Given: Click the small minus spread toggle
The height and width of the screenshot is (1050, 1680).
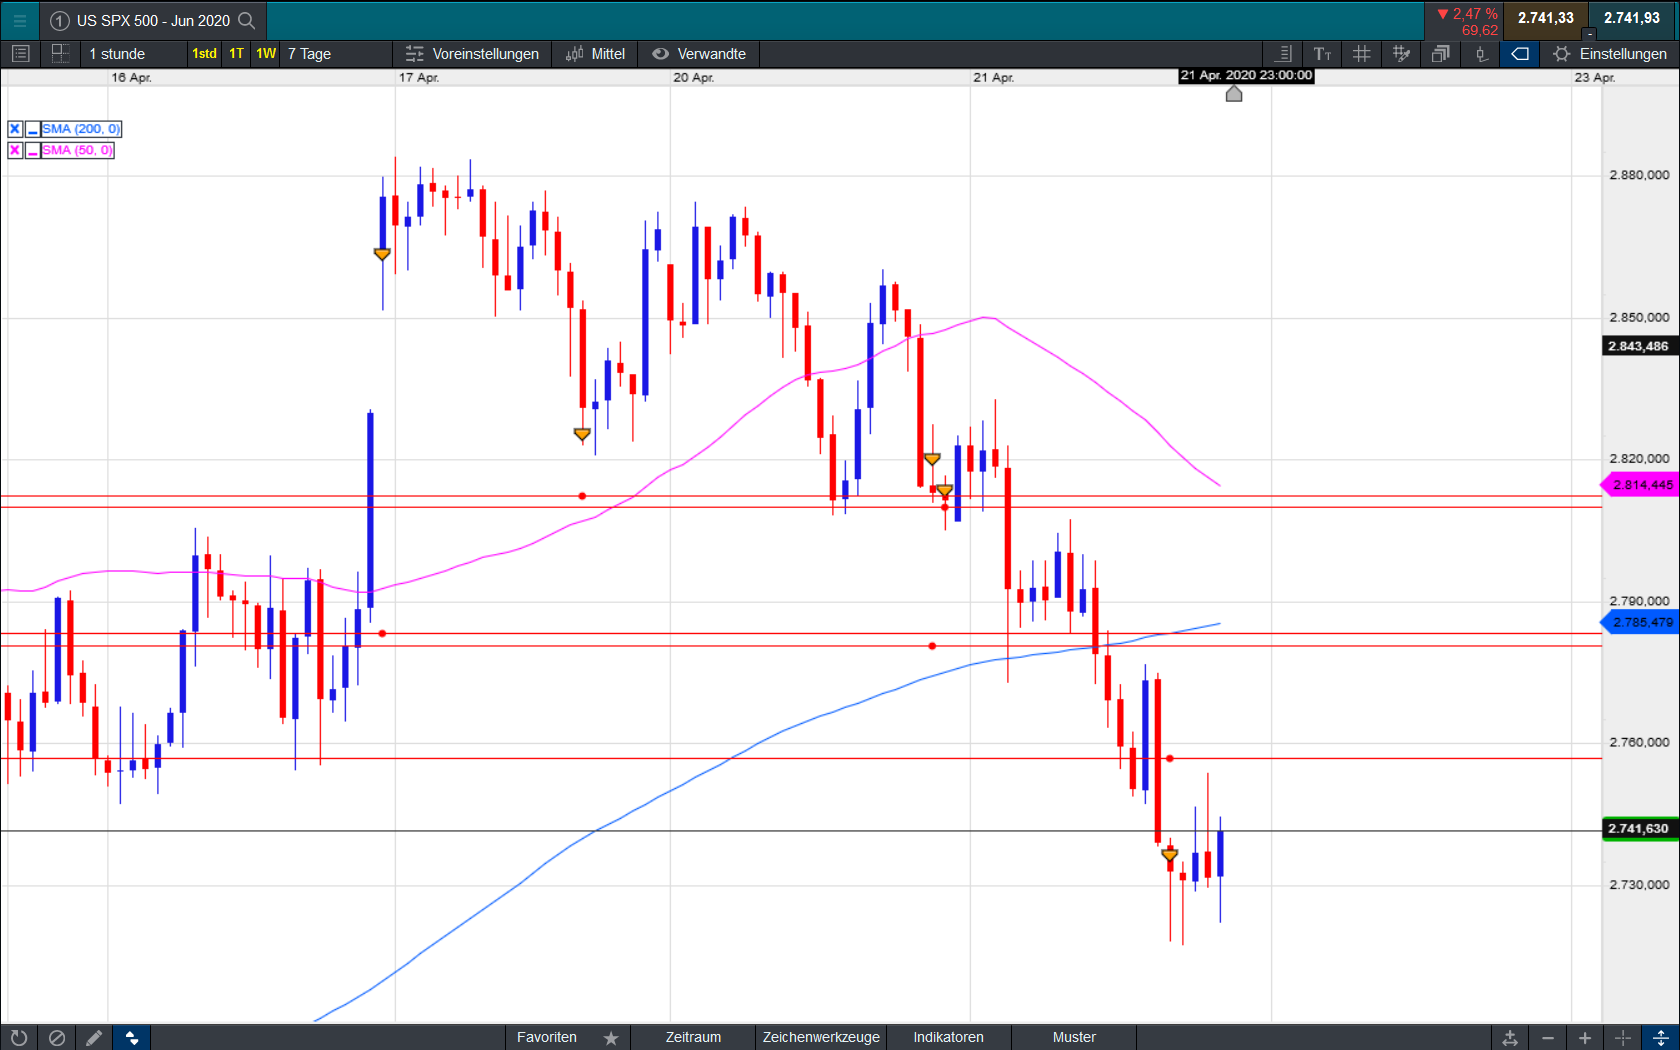Looking at the screenshot, I should [x=1589, y=35].
